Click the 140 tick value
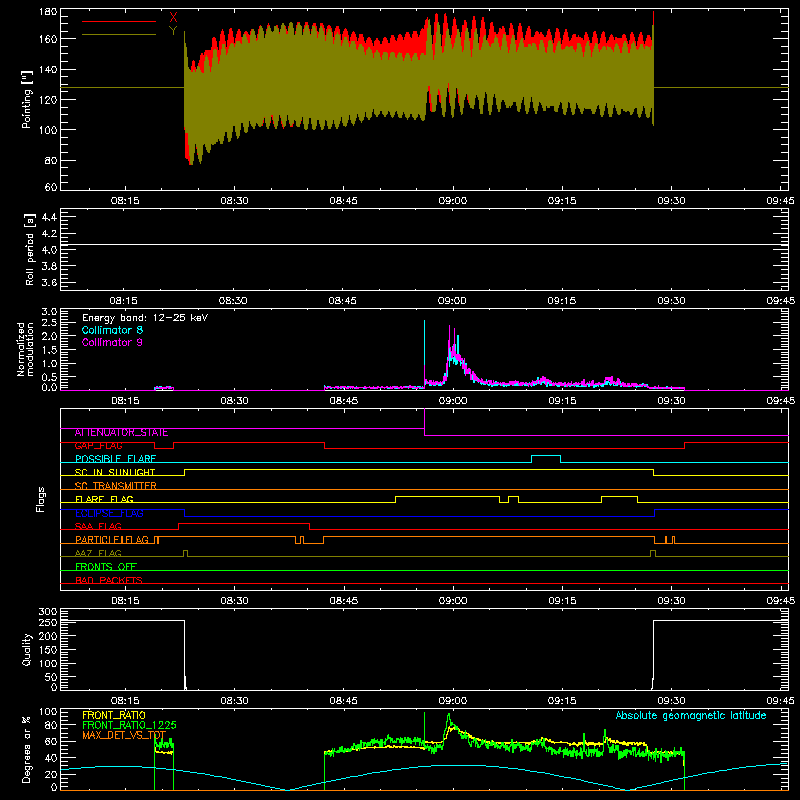The width and height of the screenshot is (800, 800). (x=48, y=70)
